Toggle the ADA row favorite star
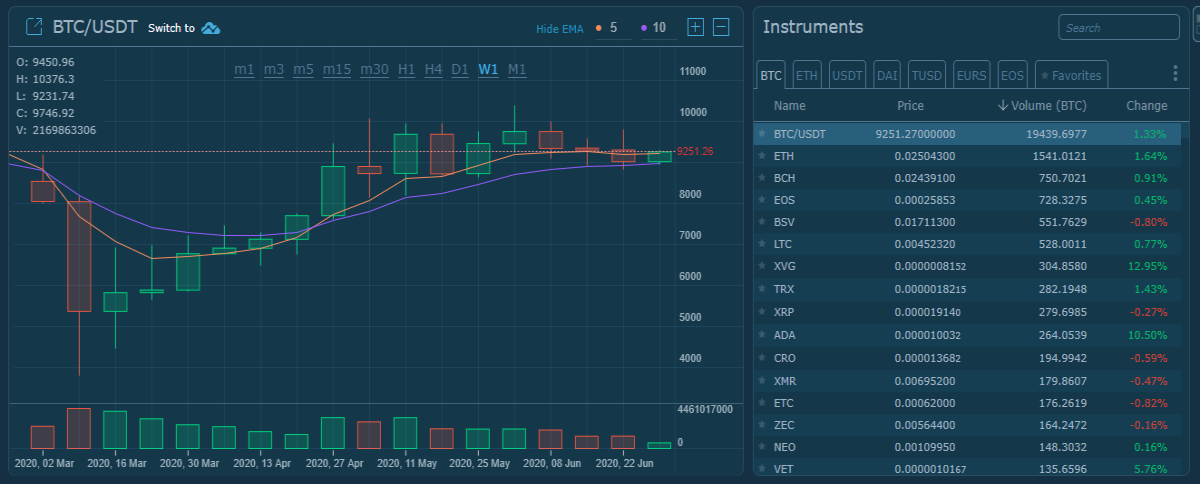Image resolution: width=1200 pixels, height=484 pixels. click(x=763, y=335)
